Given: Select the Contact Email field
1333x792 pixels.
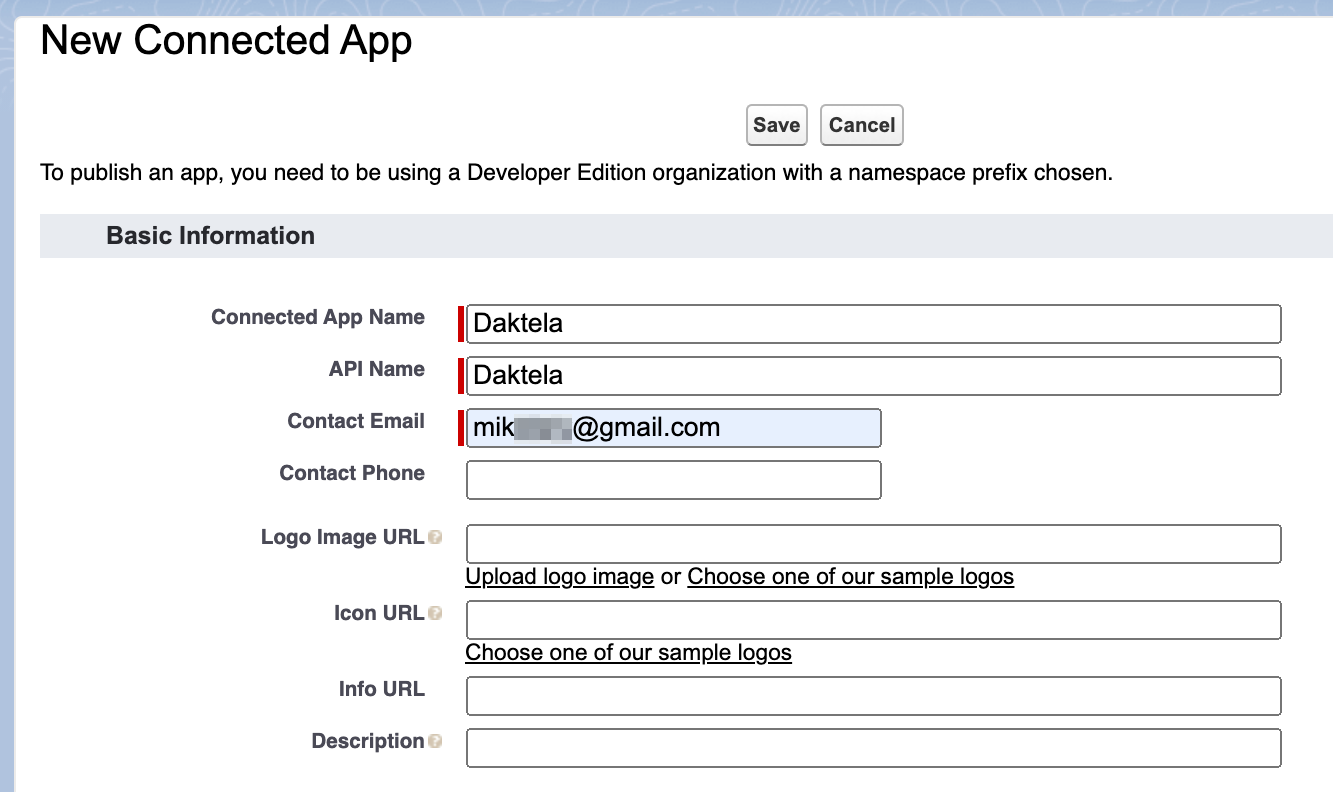Looking at the screenshot, I should pyautogui.click(x=670, y=427).
